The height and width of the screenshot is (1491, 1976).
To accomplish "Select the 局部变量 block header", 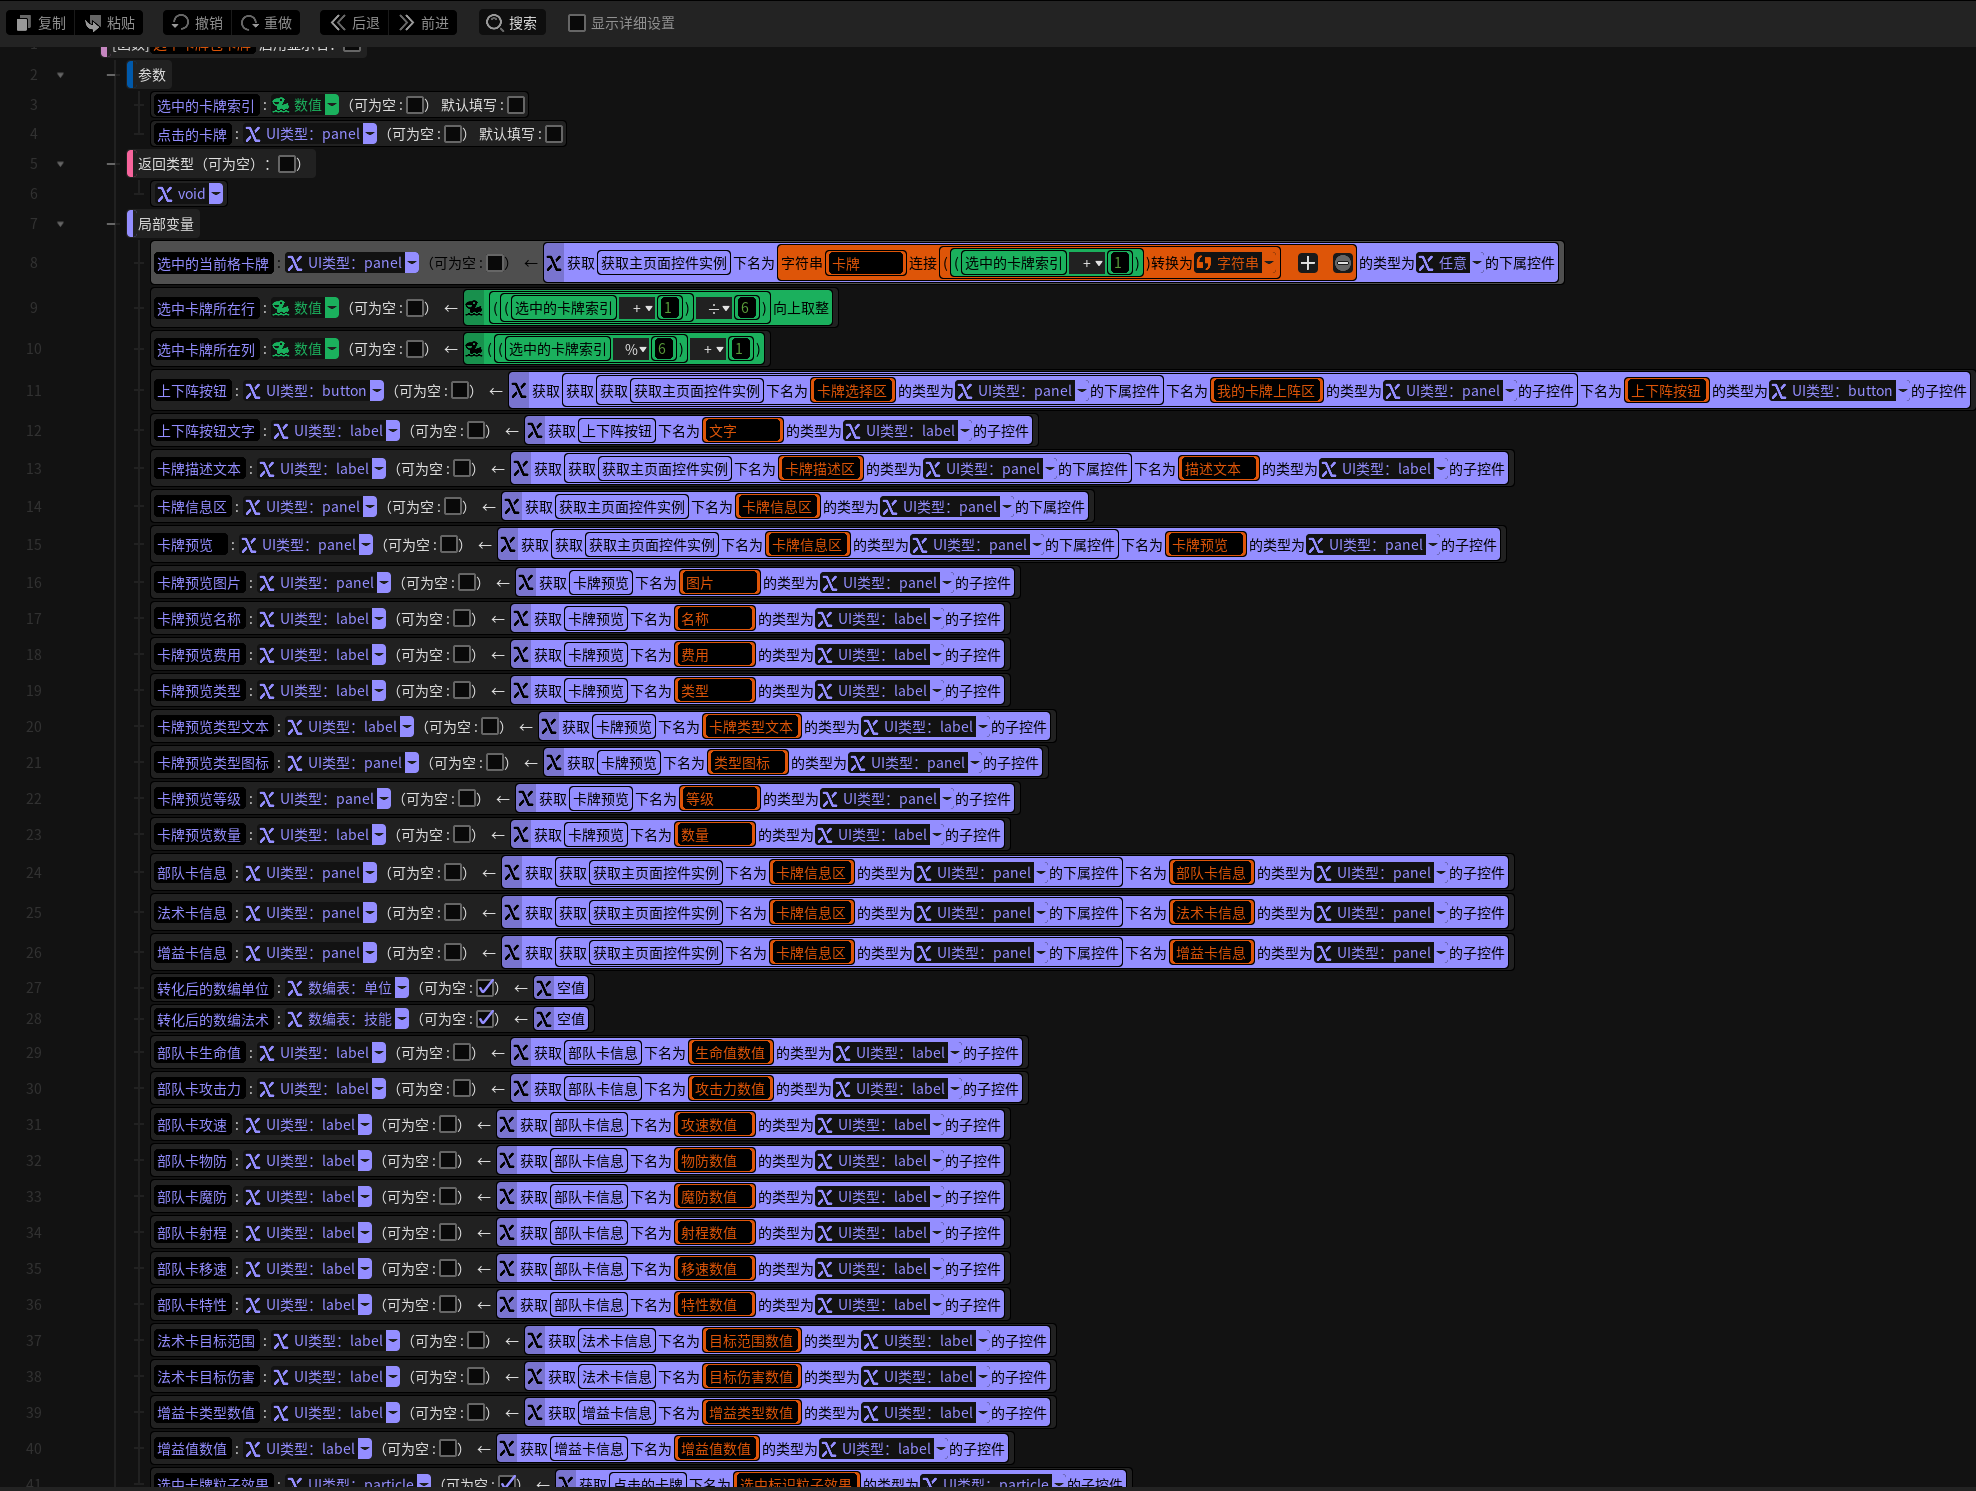I will click(166, 224).
